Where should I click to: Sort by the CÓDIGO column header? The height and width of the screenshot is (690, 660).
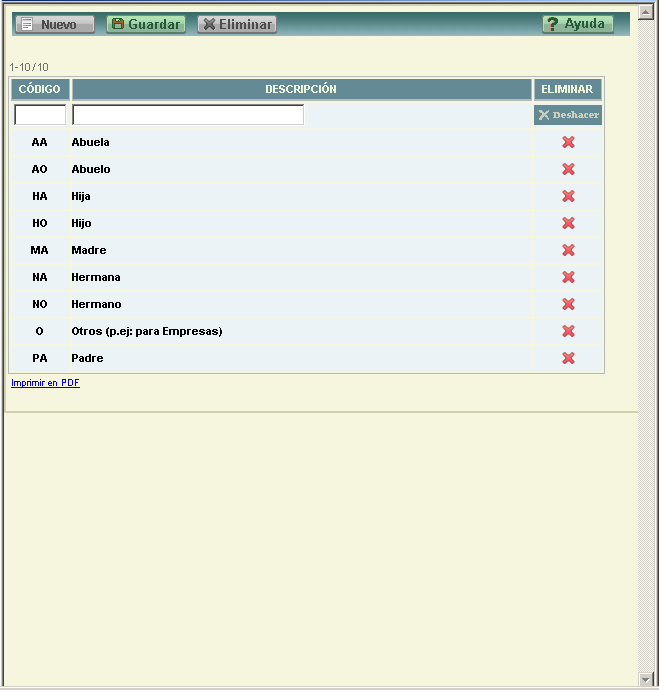(40, 89)
